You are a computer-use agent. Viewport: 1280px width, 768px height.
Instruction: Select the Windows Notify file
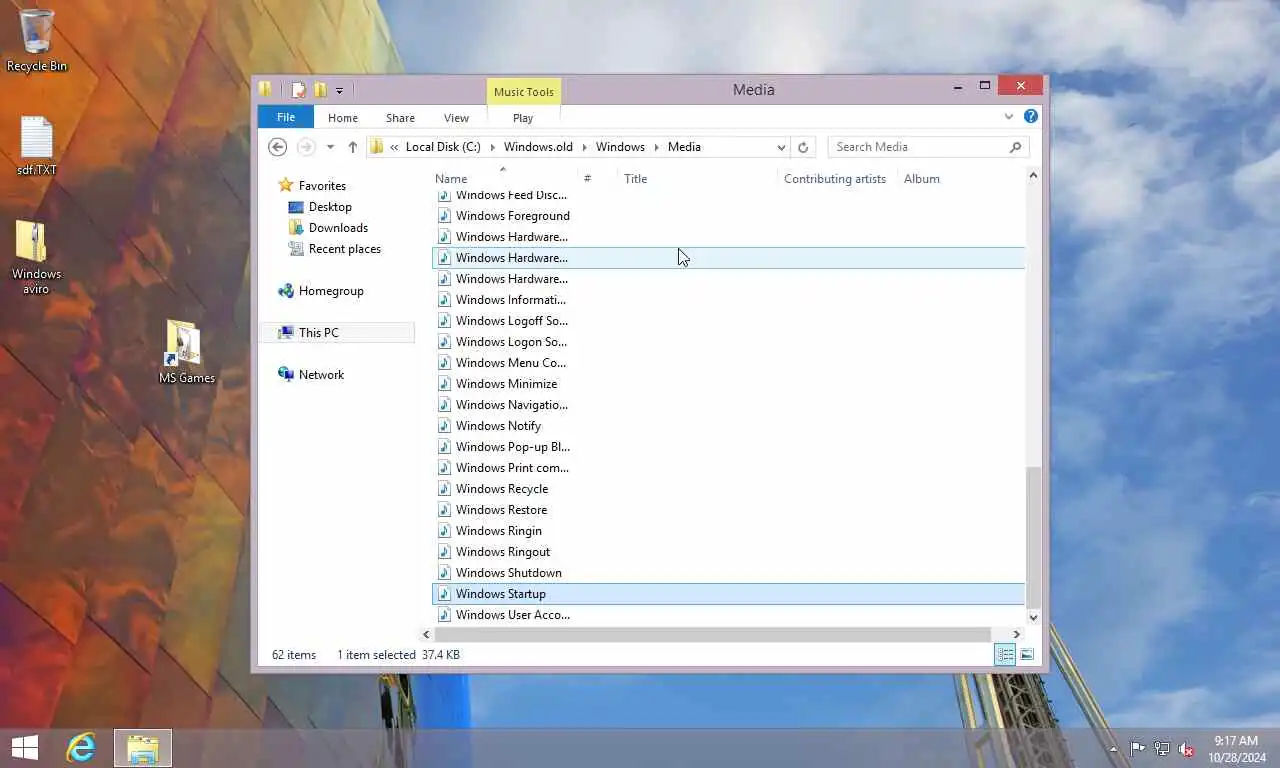498,426
